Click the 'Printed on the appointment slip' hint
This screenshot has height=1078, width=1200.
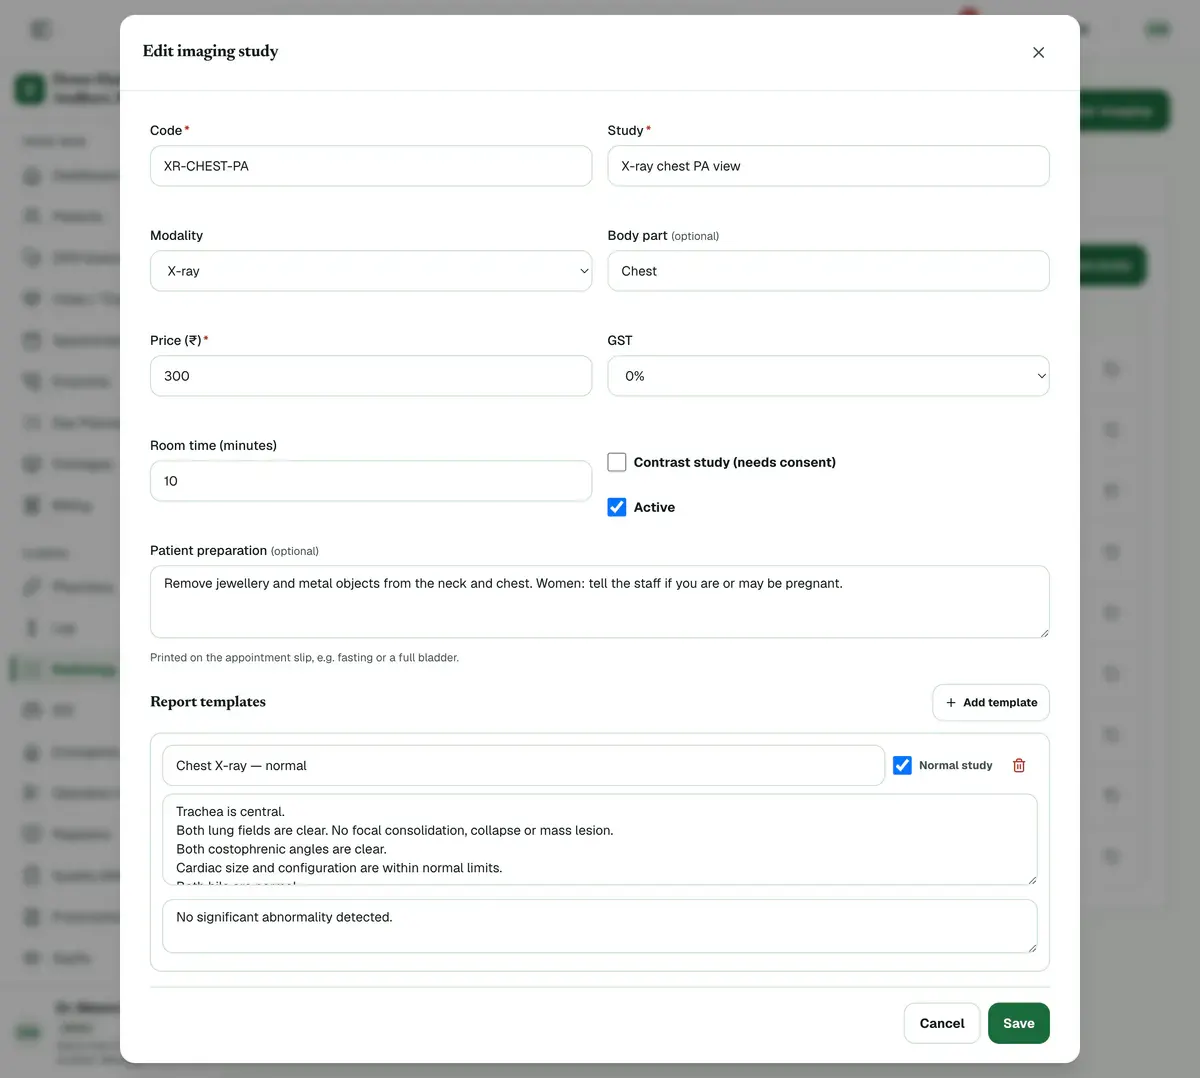tap(304, 657)
